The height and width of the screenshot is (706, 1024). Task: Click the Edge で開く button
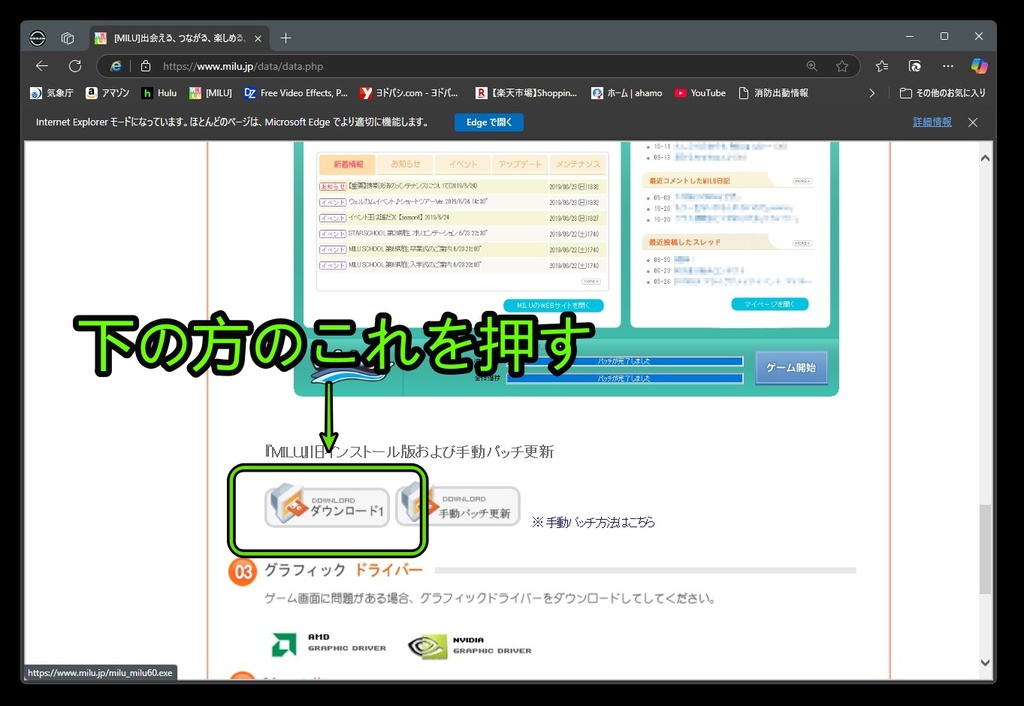point(489,122)
